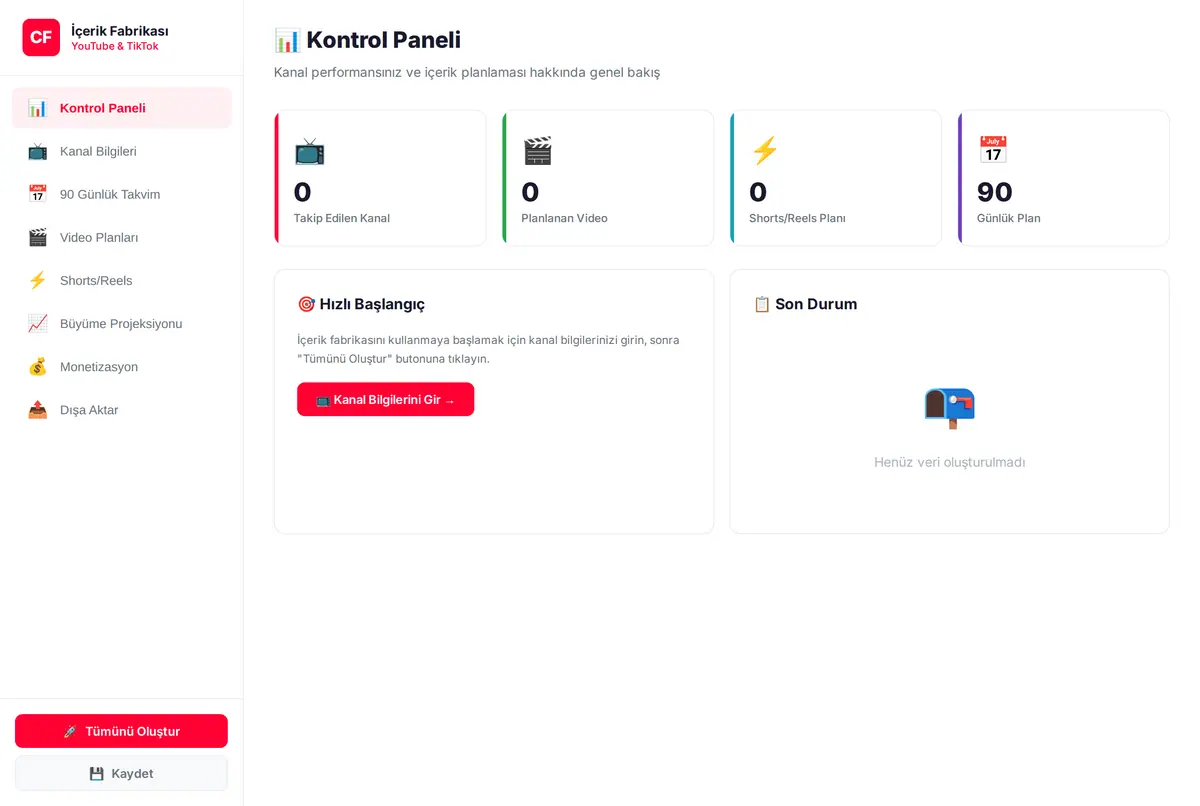Click the TV icon beside Kanal Bilgileri
Viewport: 1200px width, 806px height.
(37, 151)
